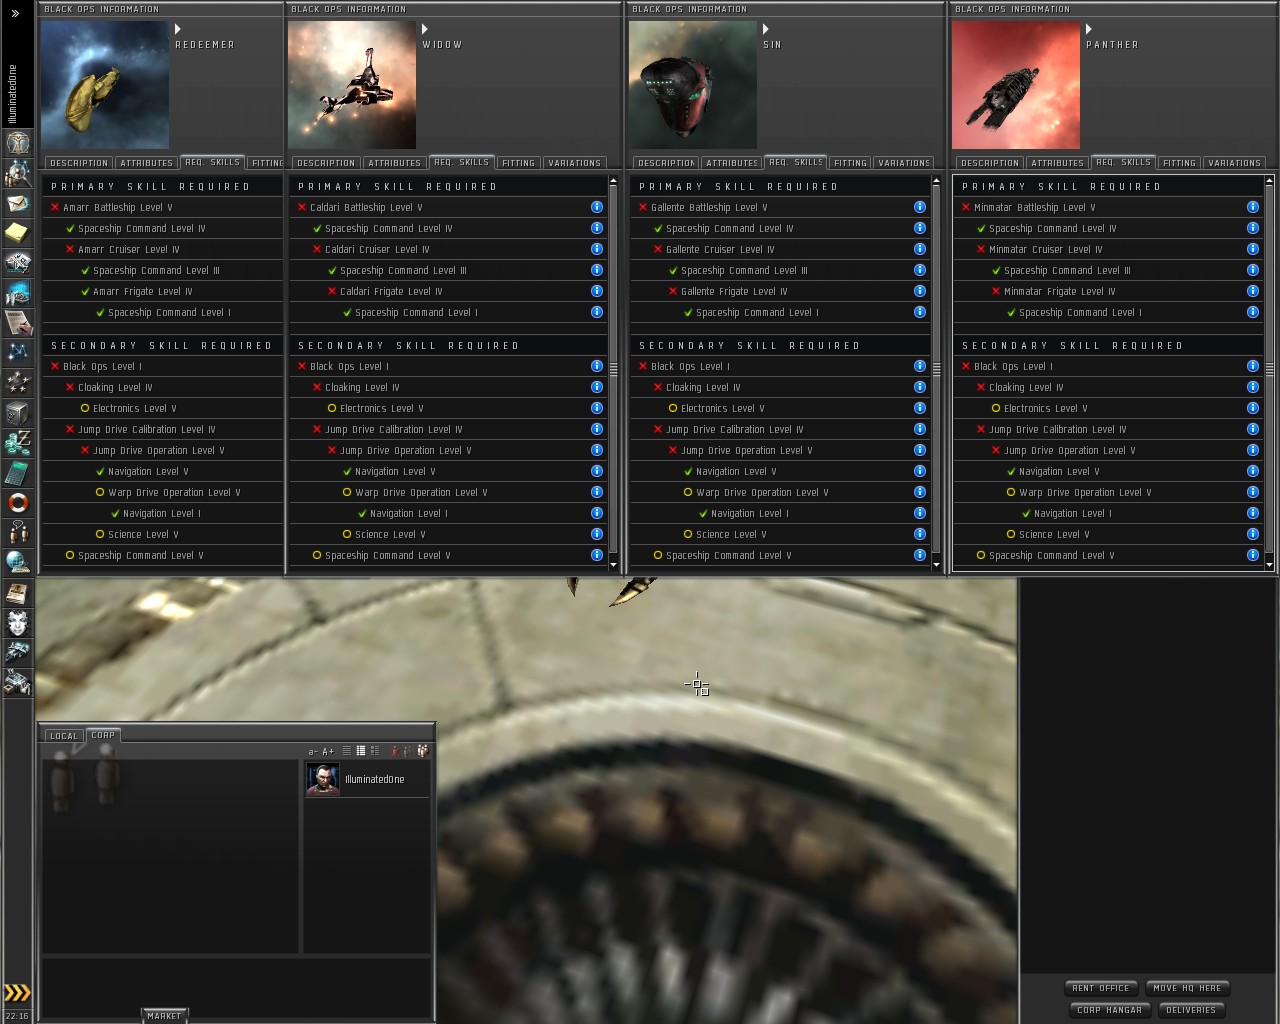1280x1024 pixels.
Task: Click IlluminatedOne's portrait in corp member list
Action: [322, 780]
